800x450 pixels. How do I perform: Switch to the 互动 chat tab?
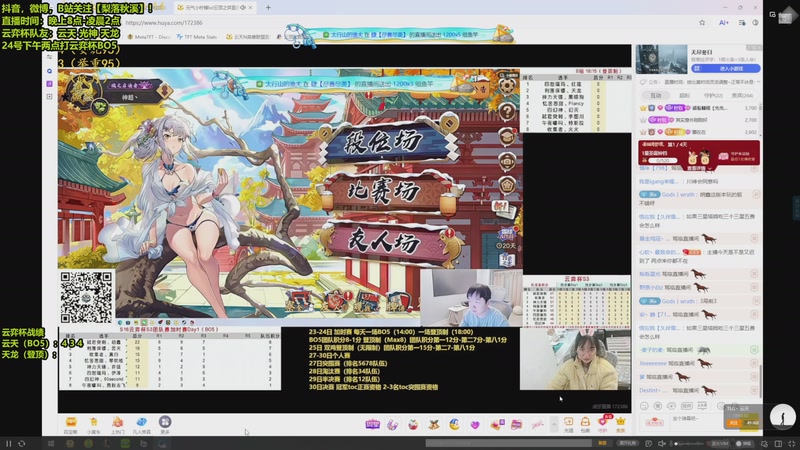656,95
